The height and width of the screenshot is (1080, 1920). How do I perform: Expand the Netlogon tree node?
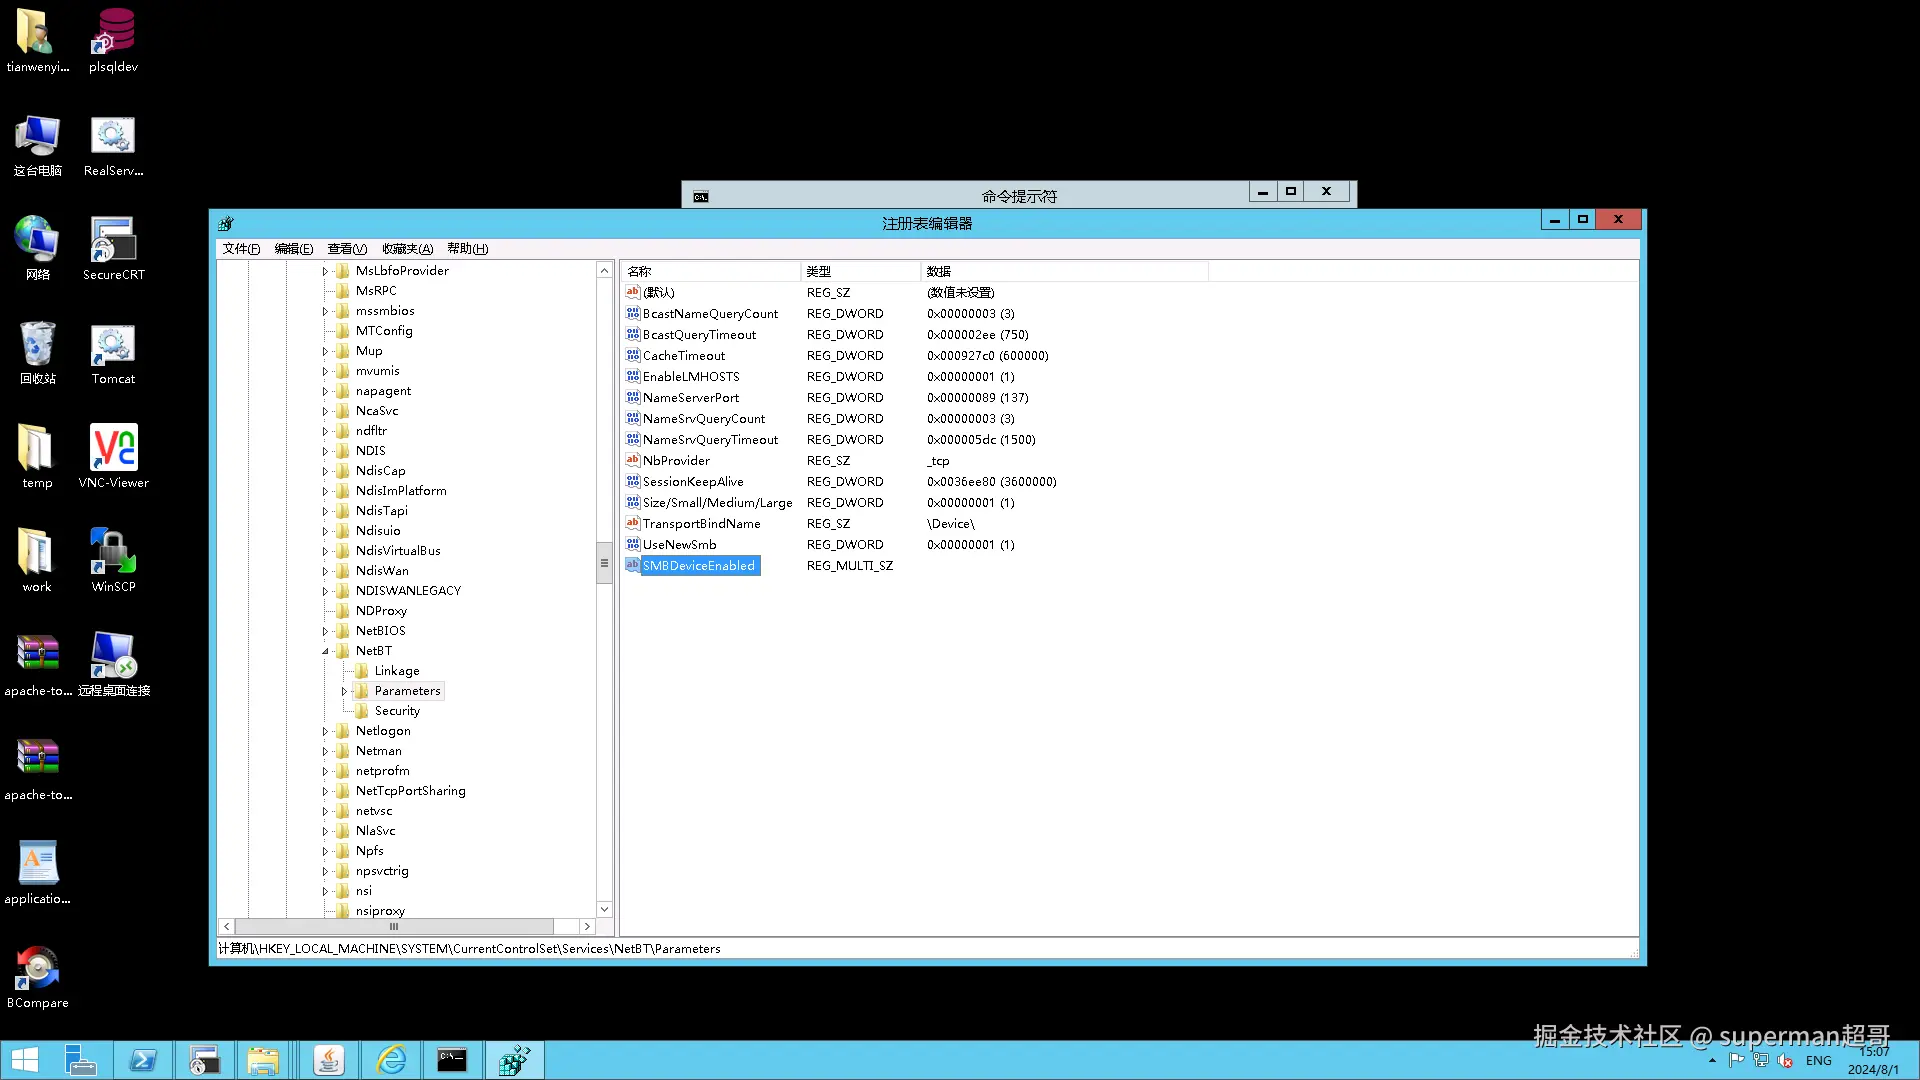tap(325, 731)
